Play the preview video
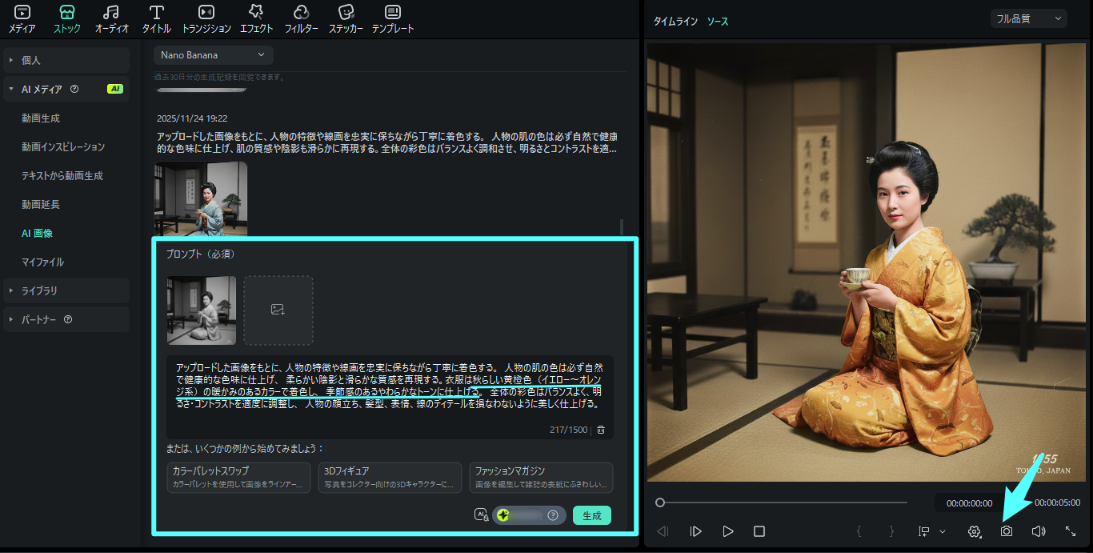 click(x=728, y=531)
